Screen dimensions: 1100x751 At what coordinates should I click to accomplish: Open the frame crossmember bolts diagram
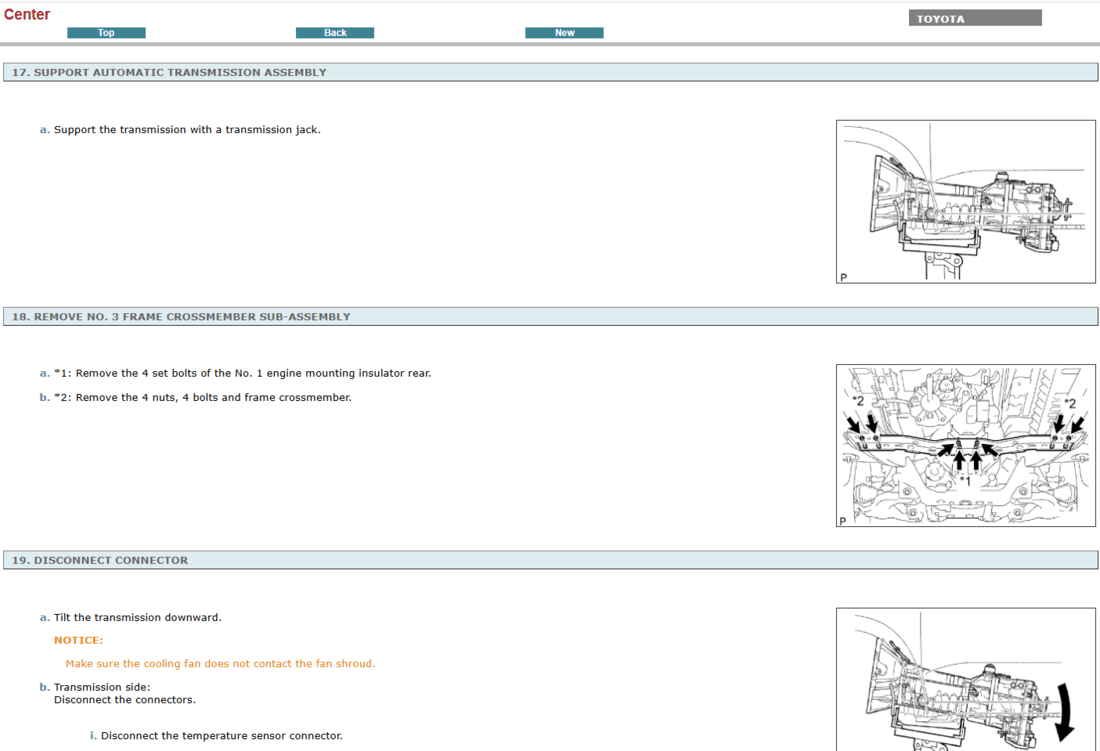point(965,445)
